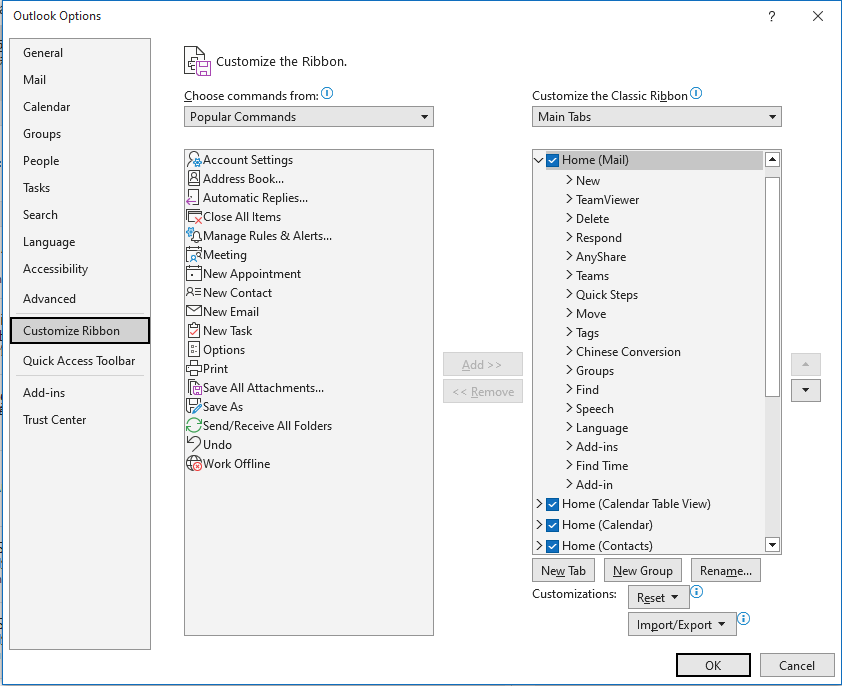
Task: Disable the Home (Calendar) checkbox
Action: (552, 524)
